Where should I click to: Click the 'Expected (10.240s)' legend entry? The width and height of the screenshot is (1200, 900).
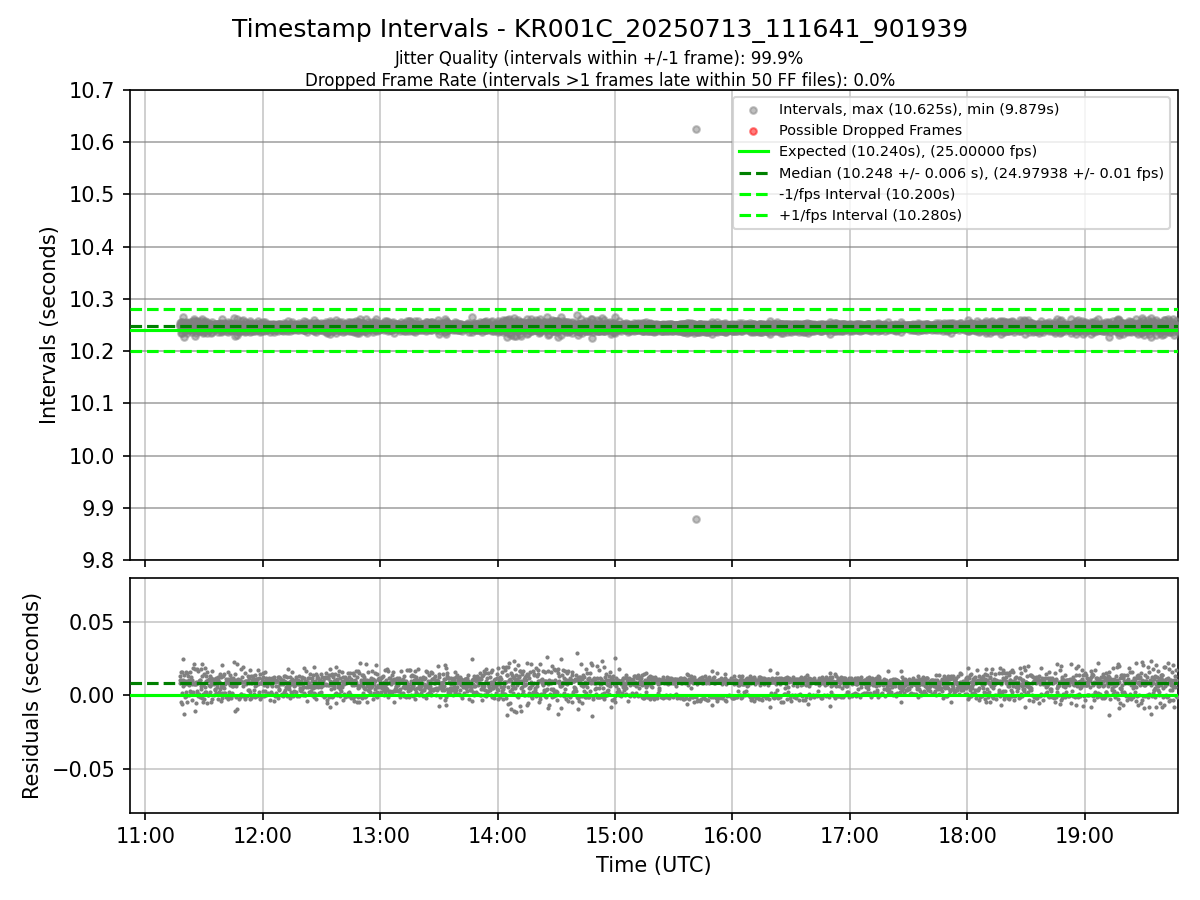[908, 151]
